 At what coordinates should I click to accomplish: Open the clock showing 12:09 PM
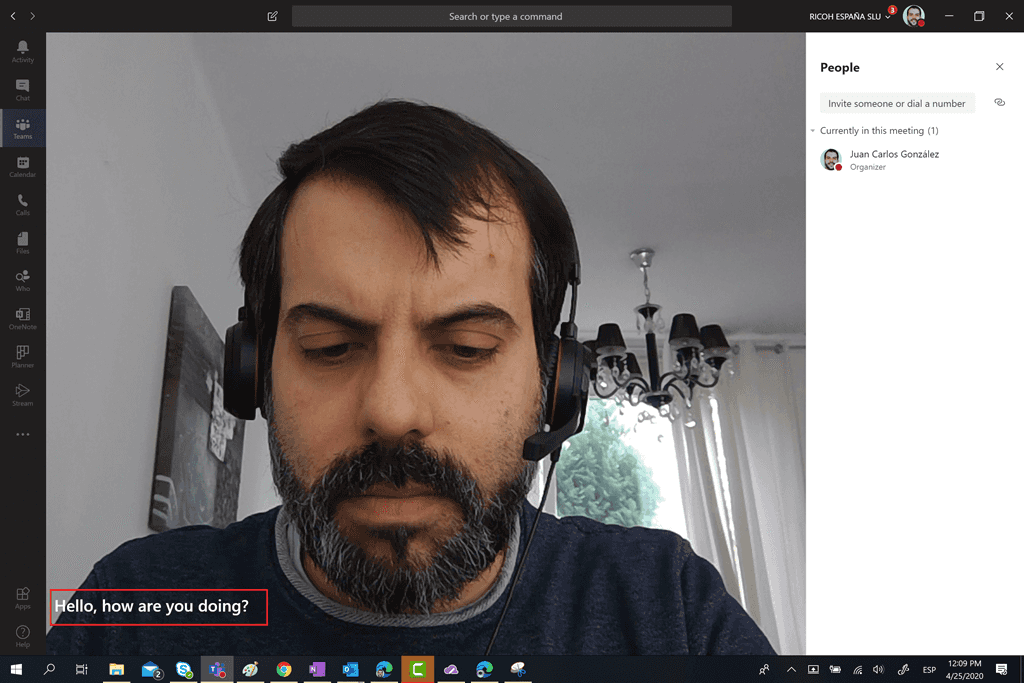965,669
